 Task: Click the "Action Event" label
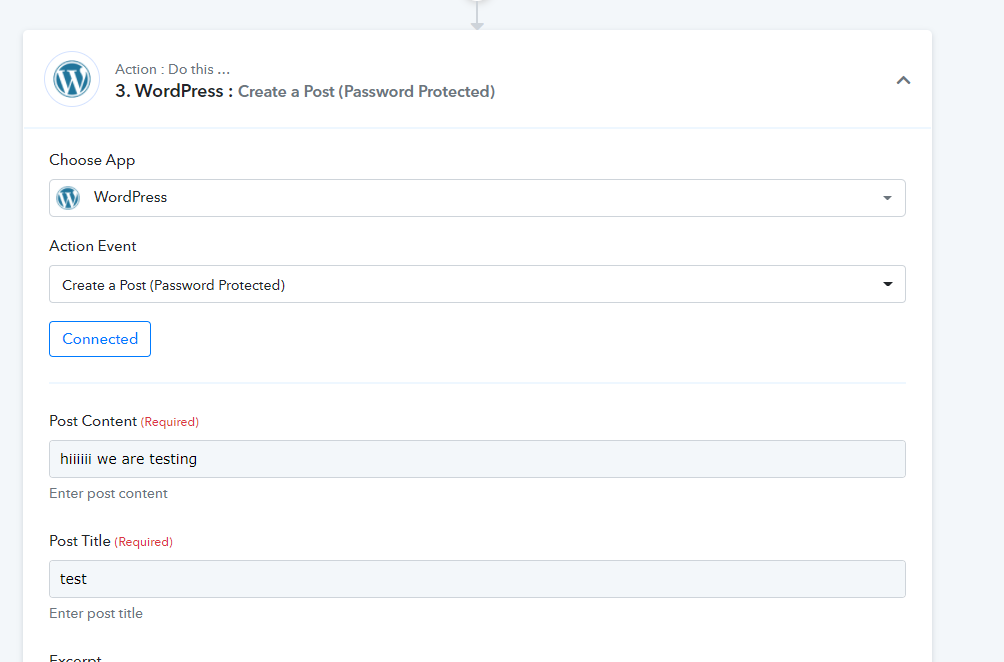(93, 246)
